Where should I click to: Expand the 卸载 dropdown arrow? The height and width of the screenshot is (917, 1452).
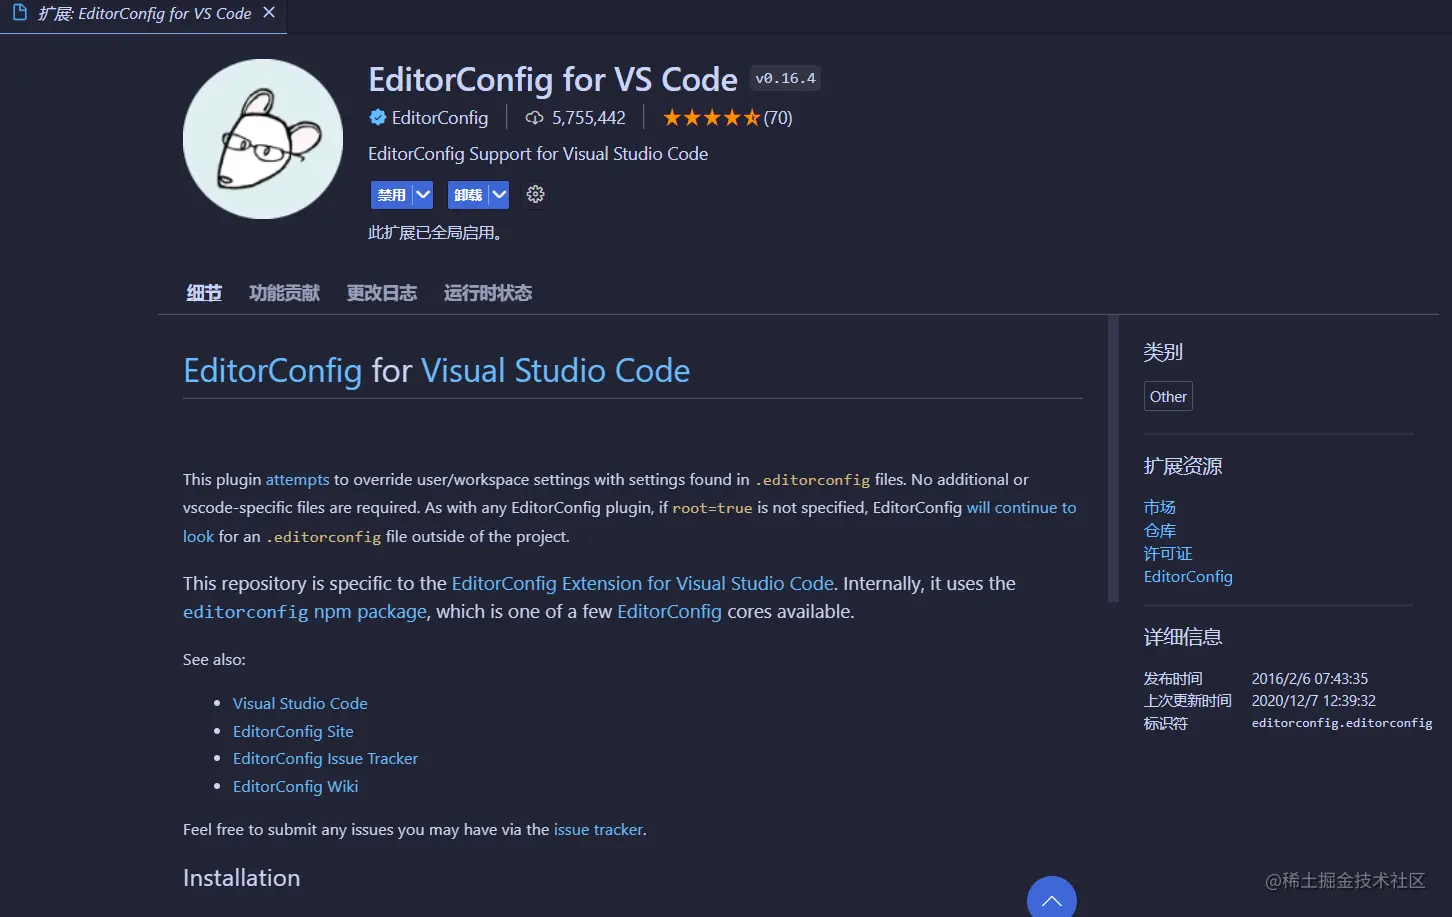coord(499,195)
